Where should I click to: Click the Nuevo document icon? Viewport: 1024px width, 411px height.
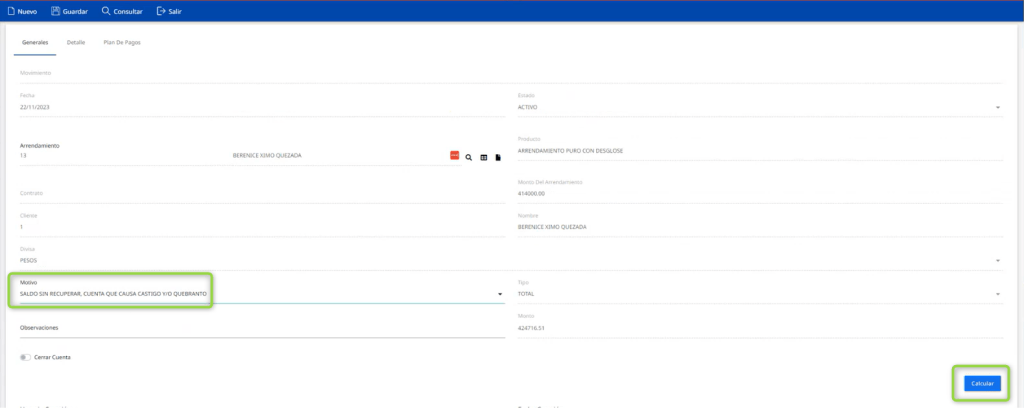click(10, 11)
